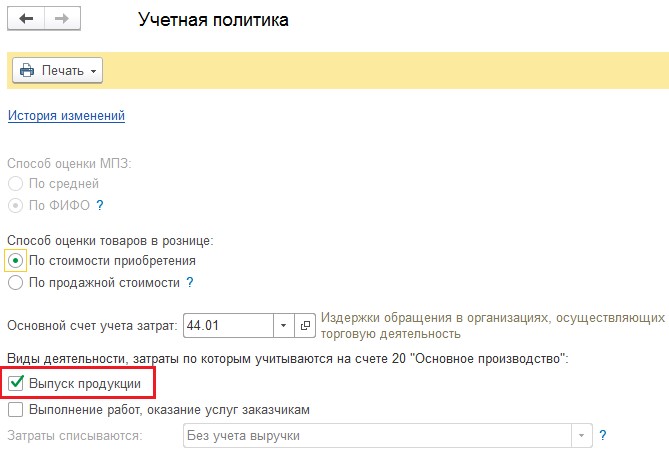Select По продажной стоимости radio option
This screenshot has width=669, height=452.
tap(16, 283)
